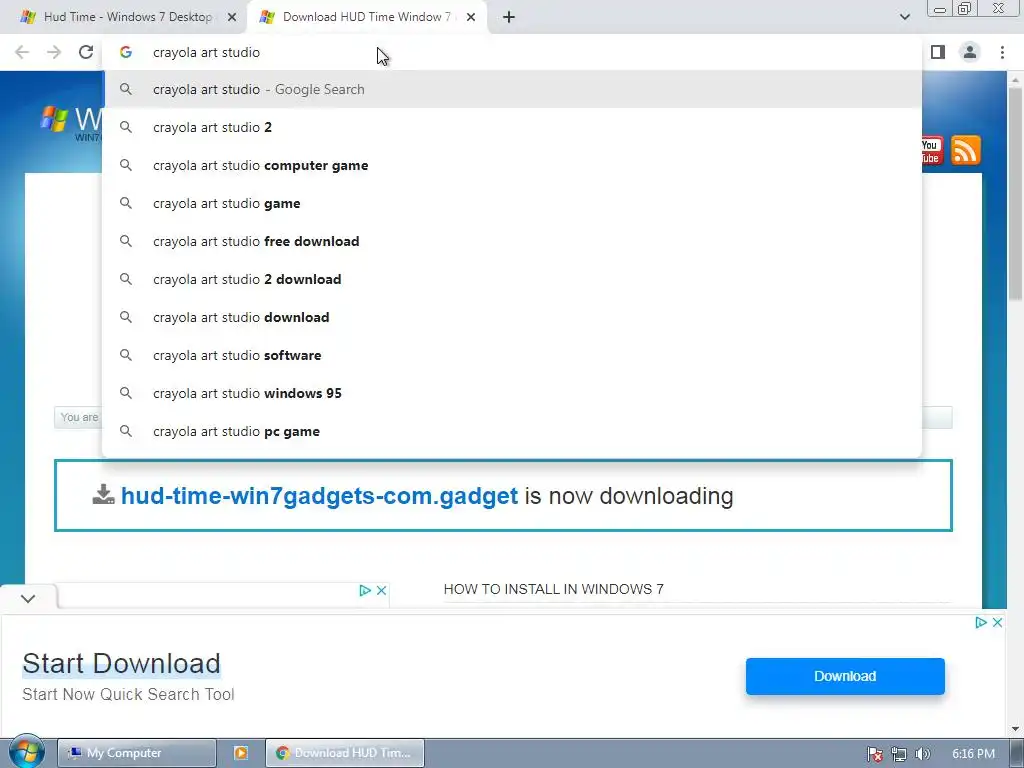
Task: Click the YouTube icon on the website header
Action: click(x=932, y=151)
